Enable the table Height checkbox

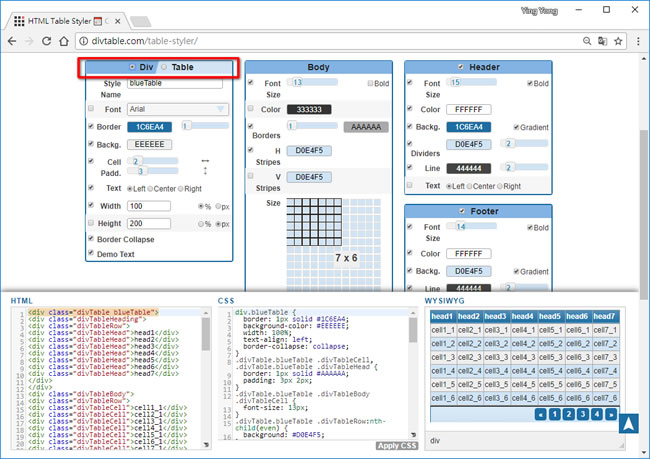pos(91,223)
